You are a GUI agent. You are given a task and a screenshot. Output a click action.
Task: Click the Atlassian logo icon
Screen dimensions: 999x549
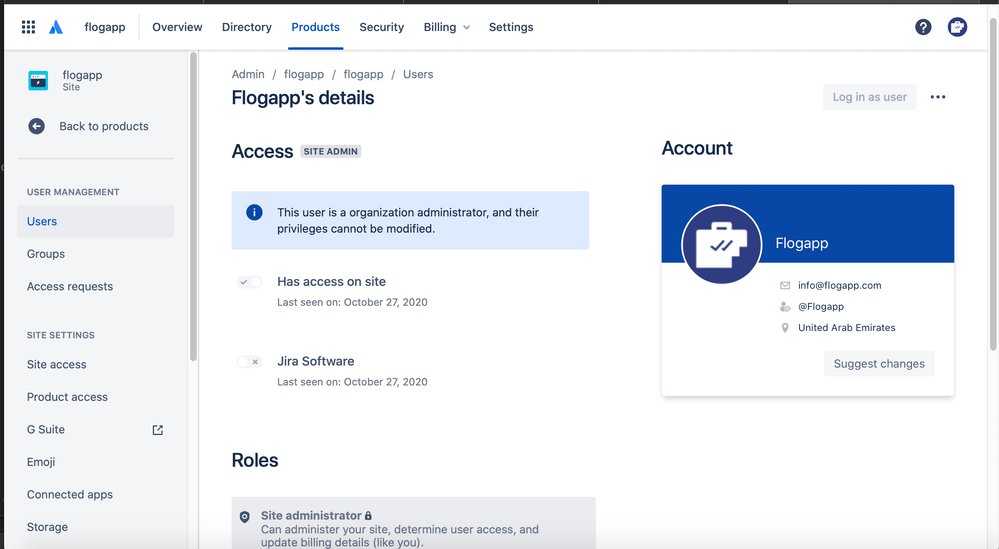coord(56,27)
